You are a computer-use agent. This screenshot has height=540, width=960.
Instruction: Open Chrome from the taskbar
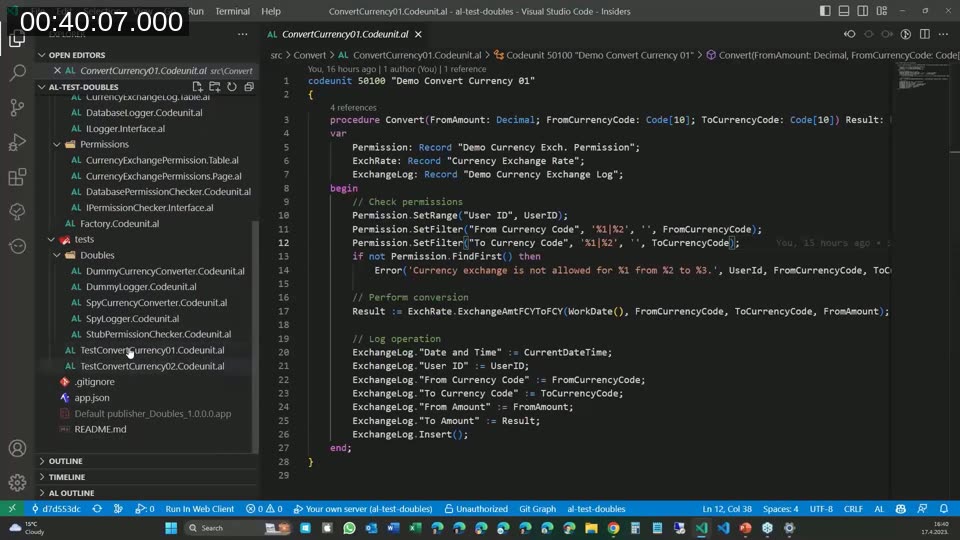pos(613,528)
